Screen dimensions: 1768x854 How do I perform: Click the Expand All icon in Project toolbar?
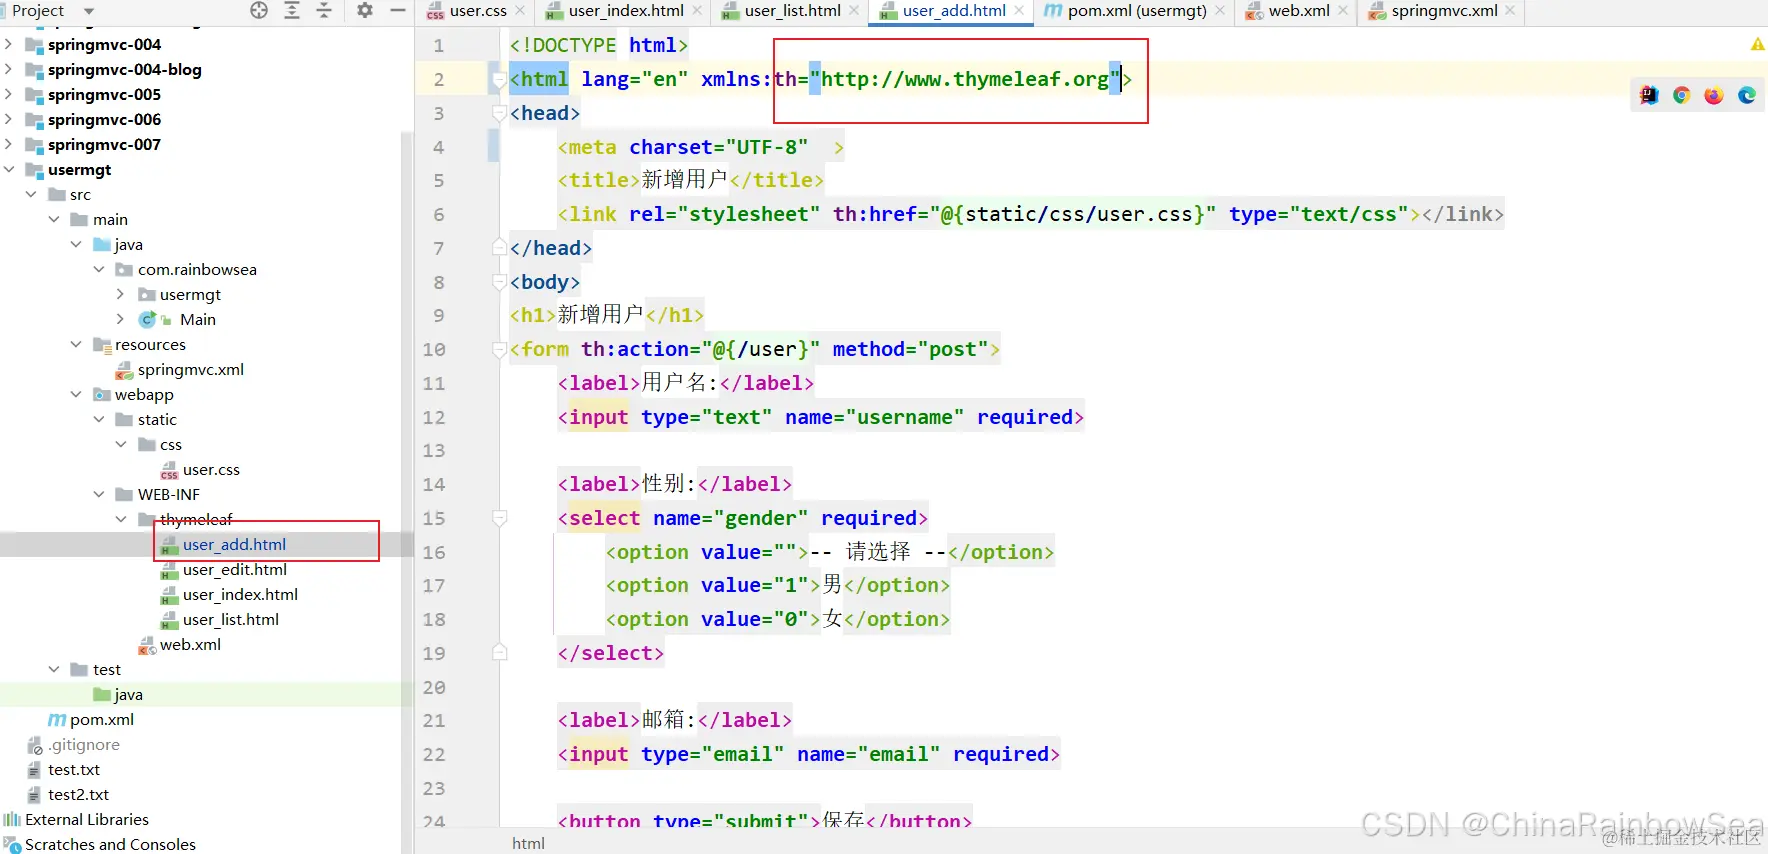click(x=292, y=10)
